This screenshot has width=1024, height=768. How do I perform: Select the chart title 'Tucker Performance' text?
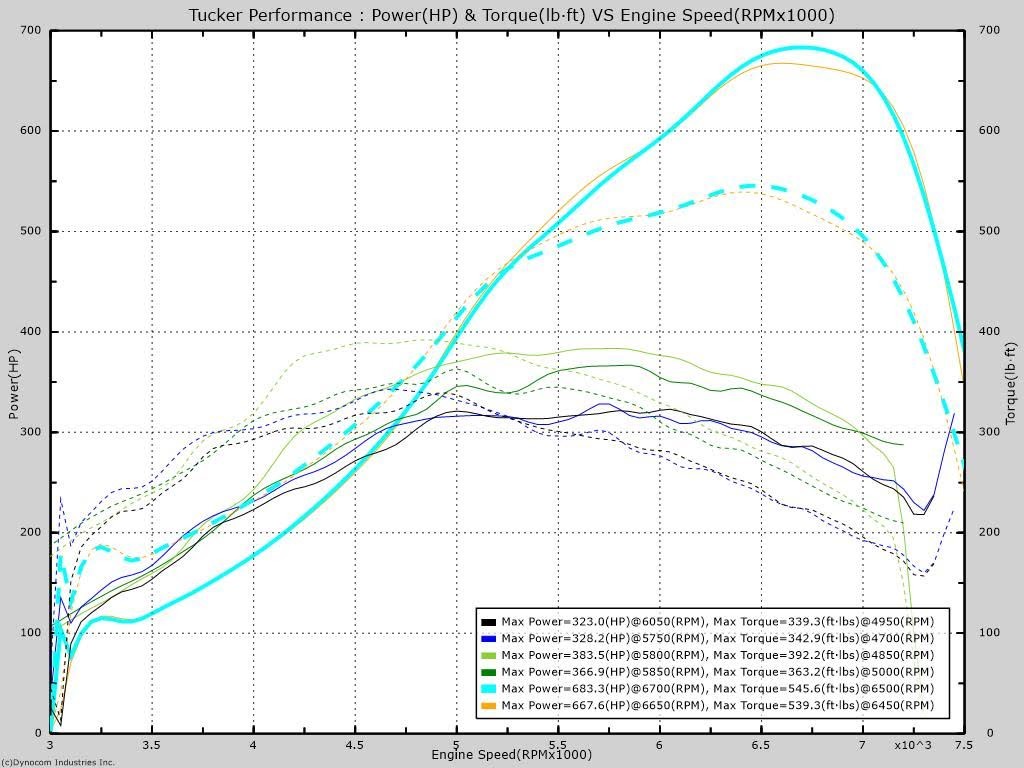(270, 15)
